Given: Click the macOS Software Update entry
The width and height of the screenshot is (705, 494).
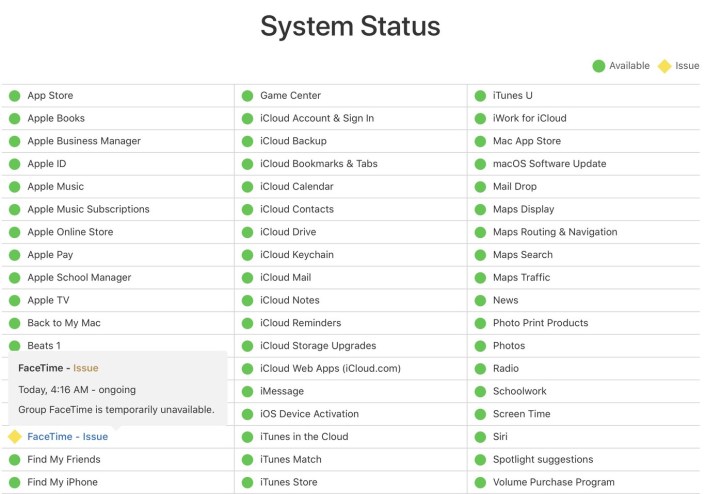Looking at the screenshot, I should pos(549,164).
